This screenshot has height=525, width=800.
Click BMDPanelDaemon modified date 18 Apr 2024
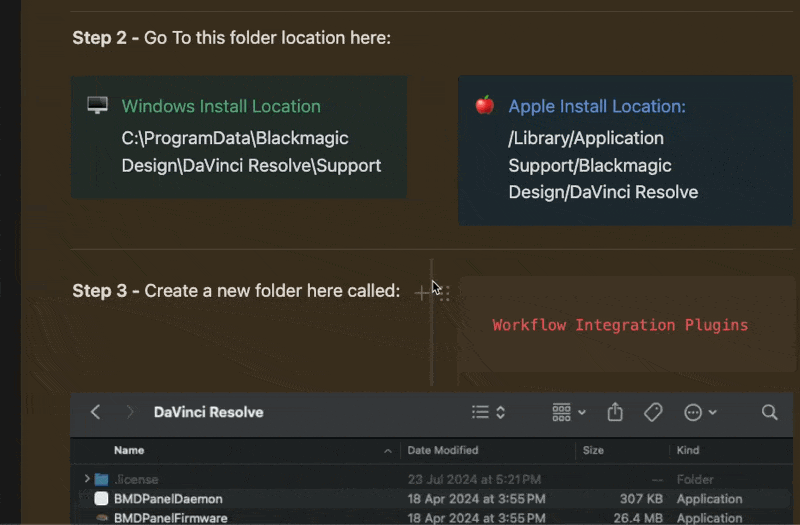[476, 498]
